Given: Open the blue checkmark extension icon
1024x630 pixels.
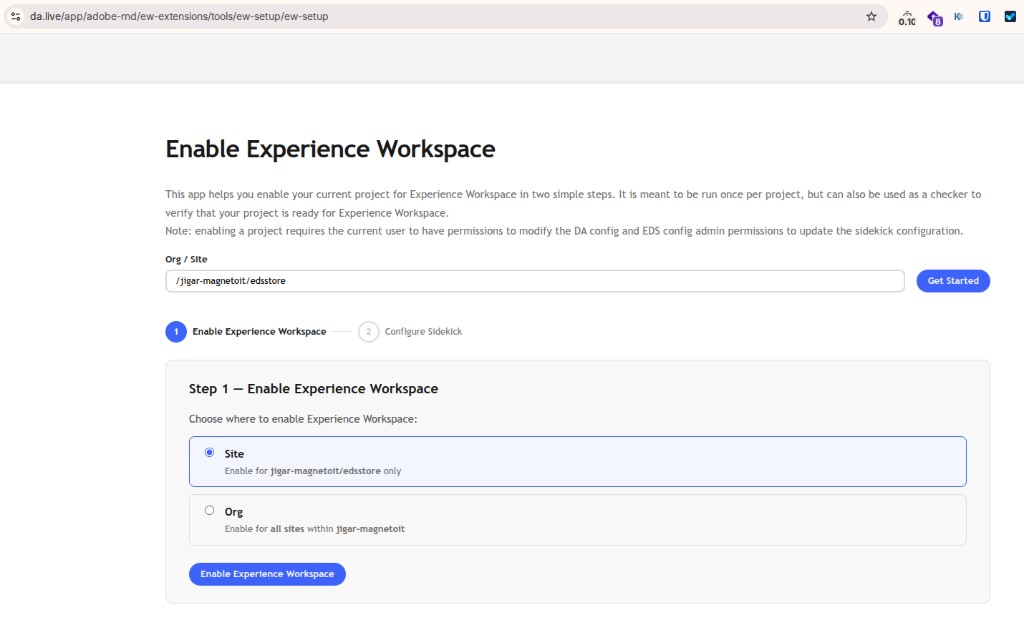Looking at the screenshot, I should [x=1010, y=16].
